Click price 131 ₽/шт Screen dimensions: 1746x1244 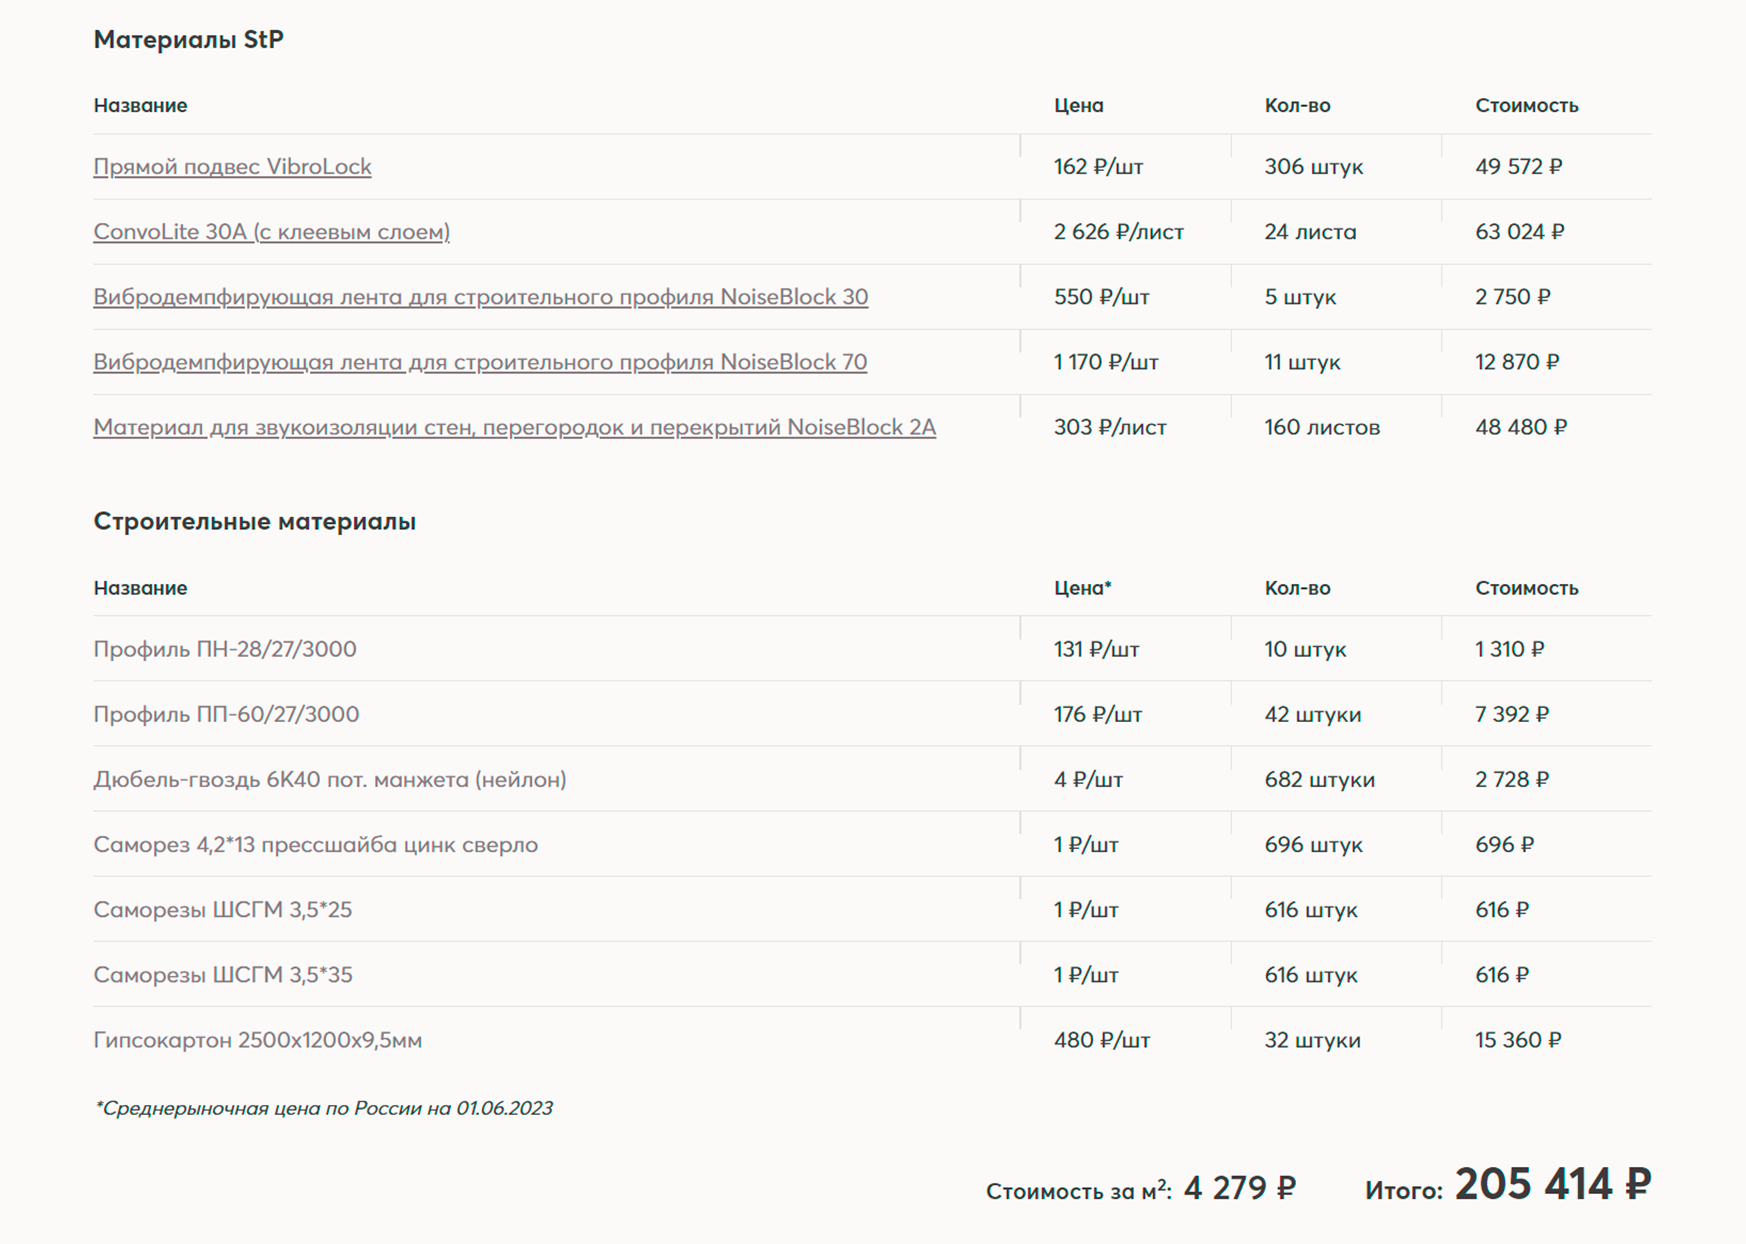click(x=1096, y=649)
